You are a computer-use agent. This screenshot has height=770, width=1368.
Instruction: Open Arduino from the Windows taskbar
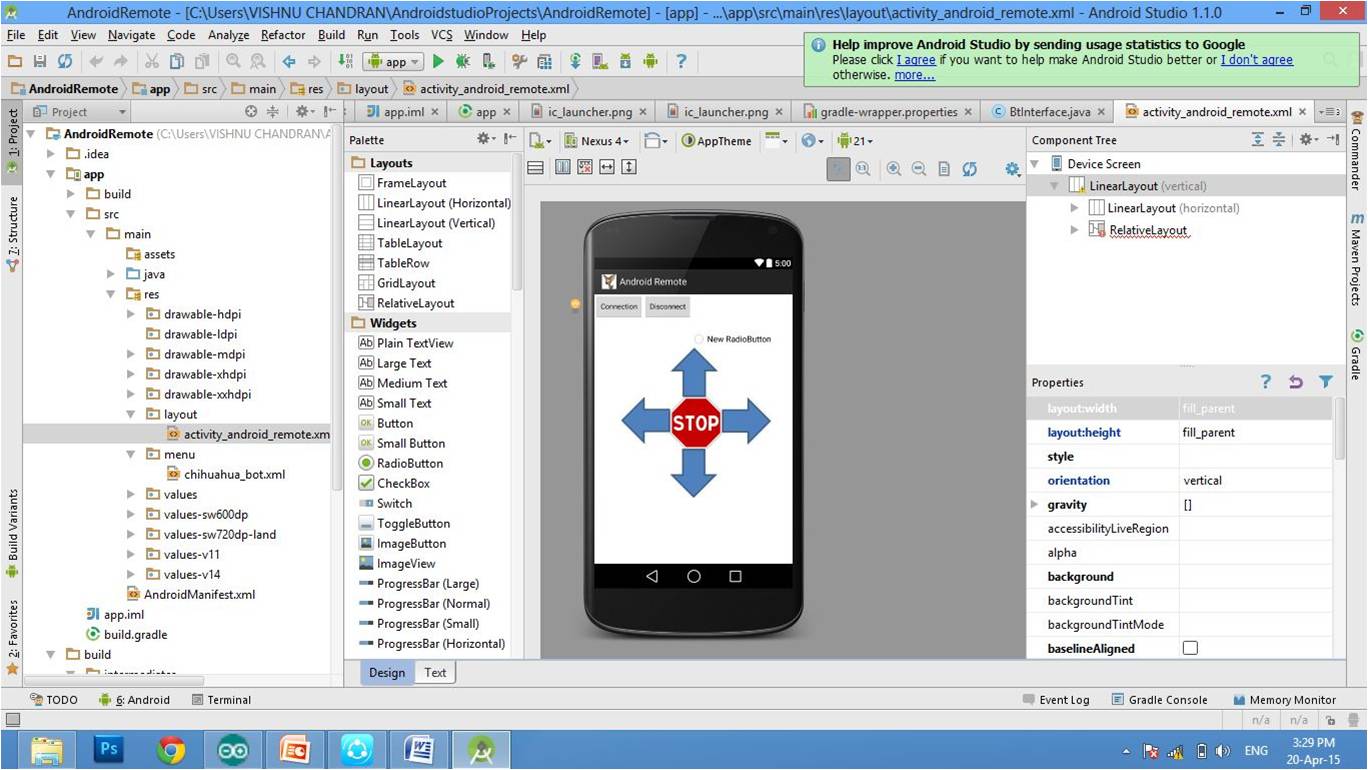tap(233, 749)
